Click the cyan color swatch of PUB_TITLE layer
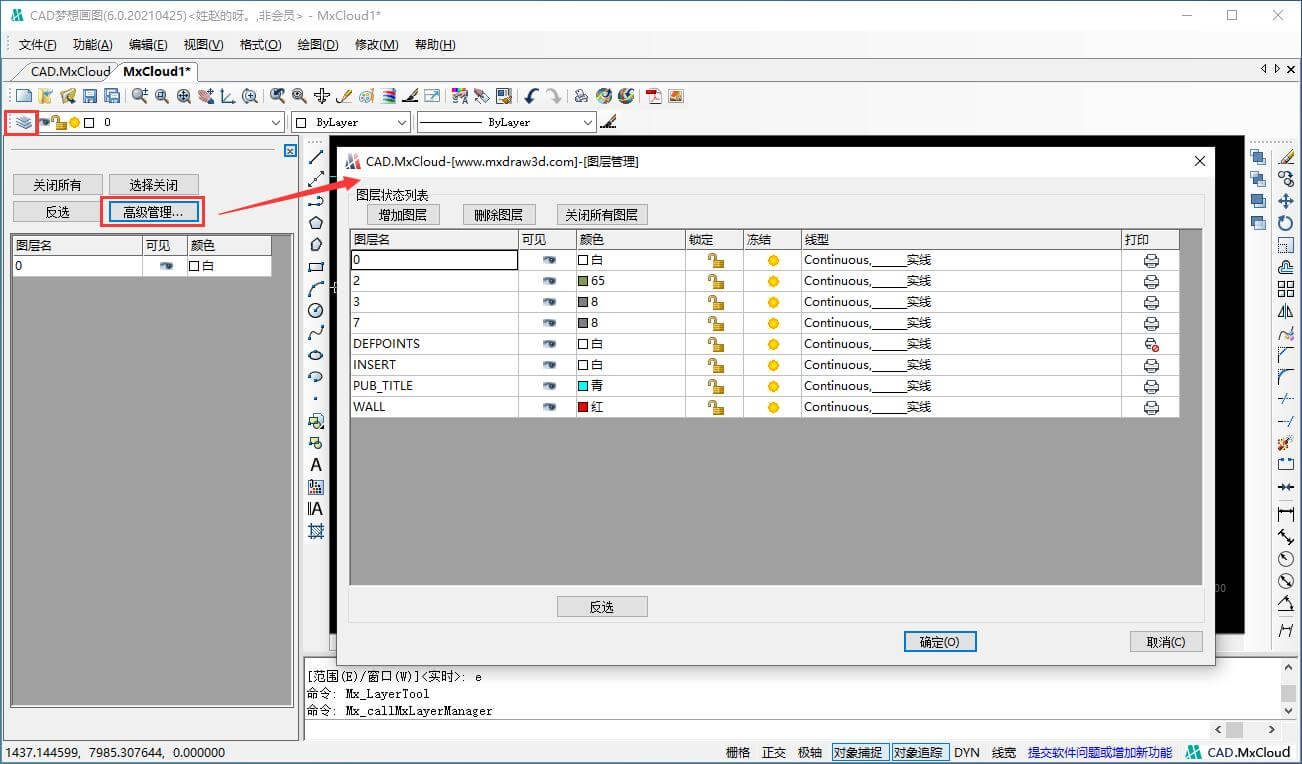1302x764 pixels. [583, 386]
